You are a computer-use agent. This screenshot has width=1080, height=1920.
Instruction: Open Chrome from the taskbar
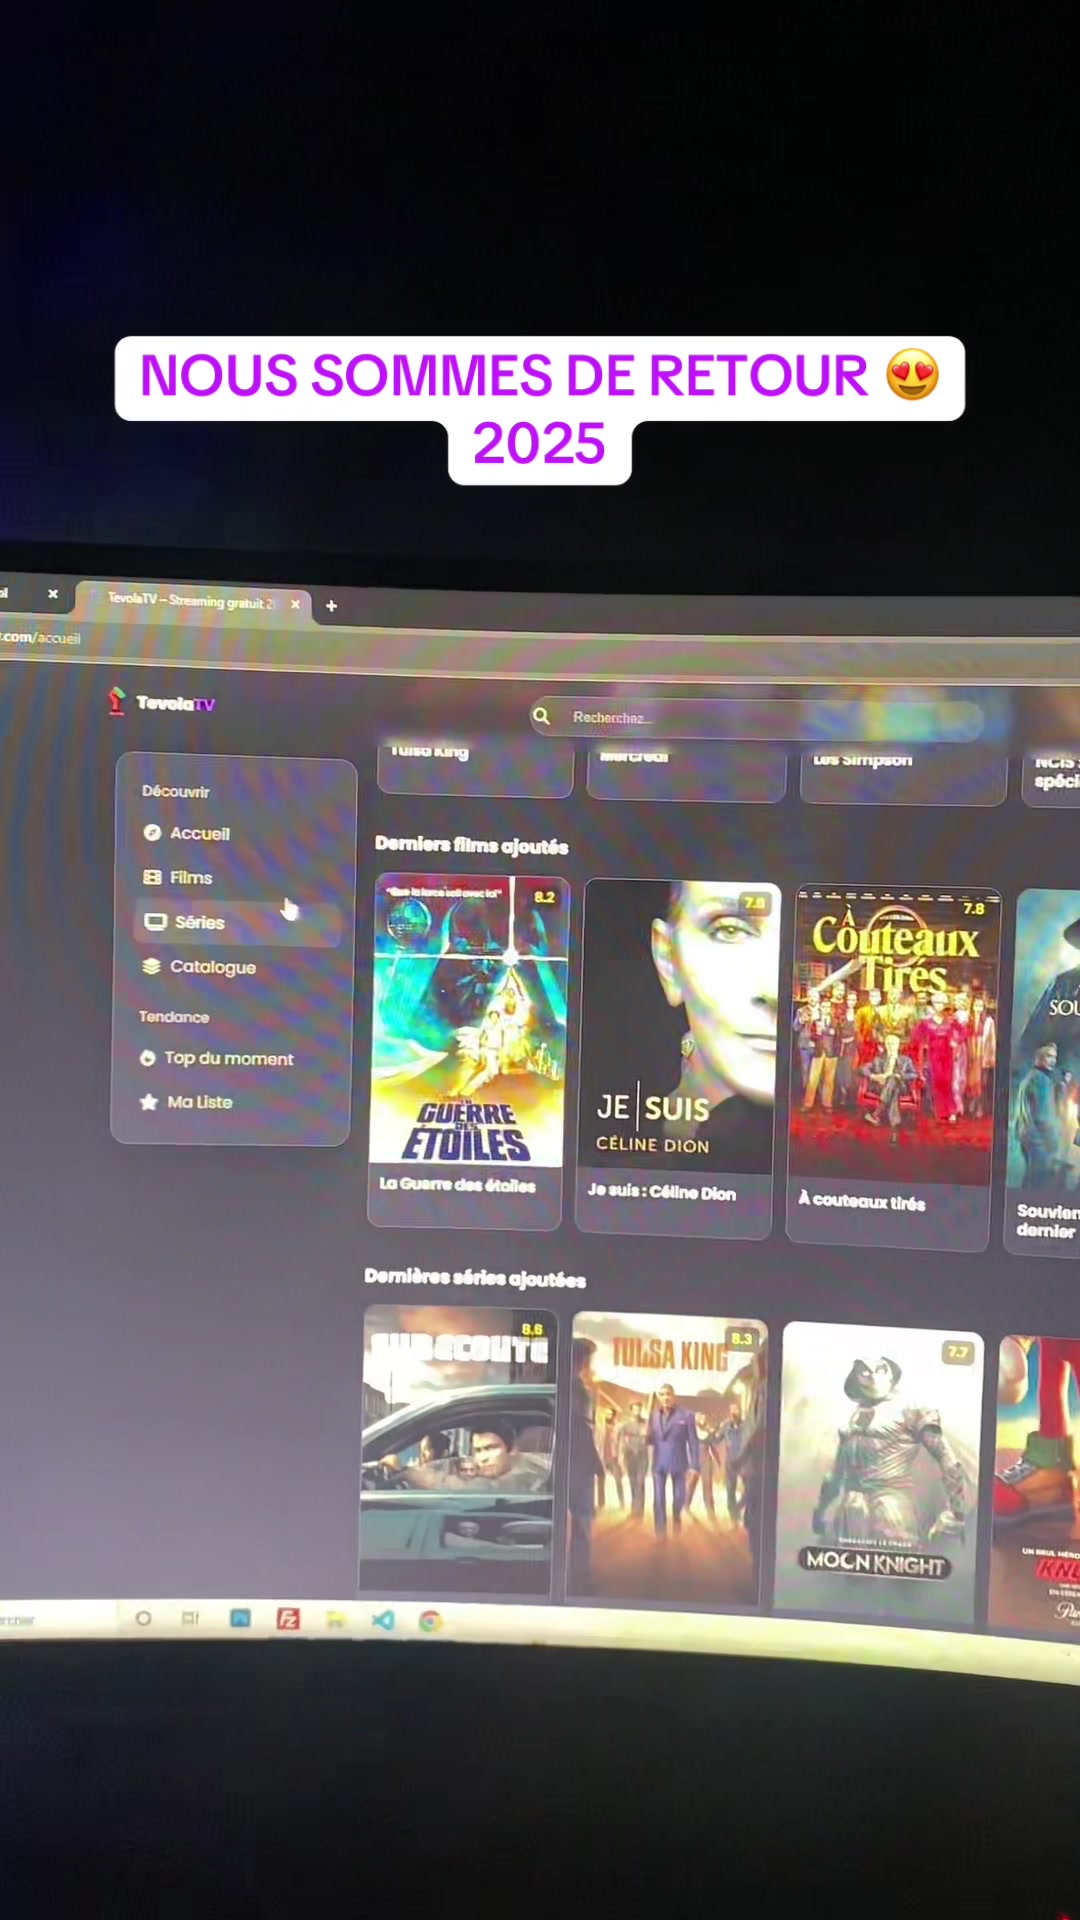(x=430, y=1621)
